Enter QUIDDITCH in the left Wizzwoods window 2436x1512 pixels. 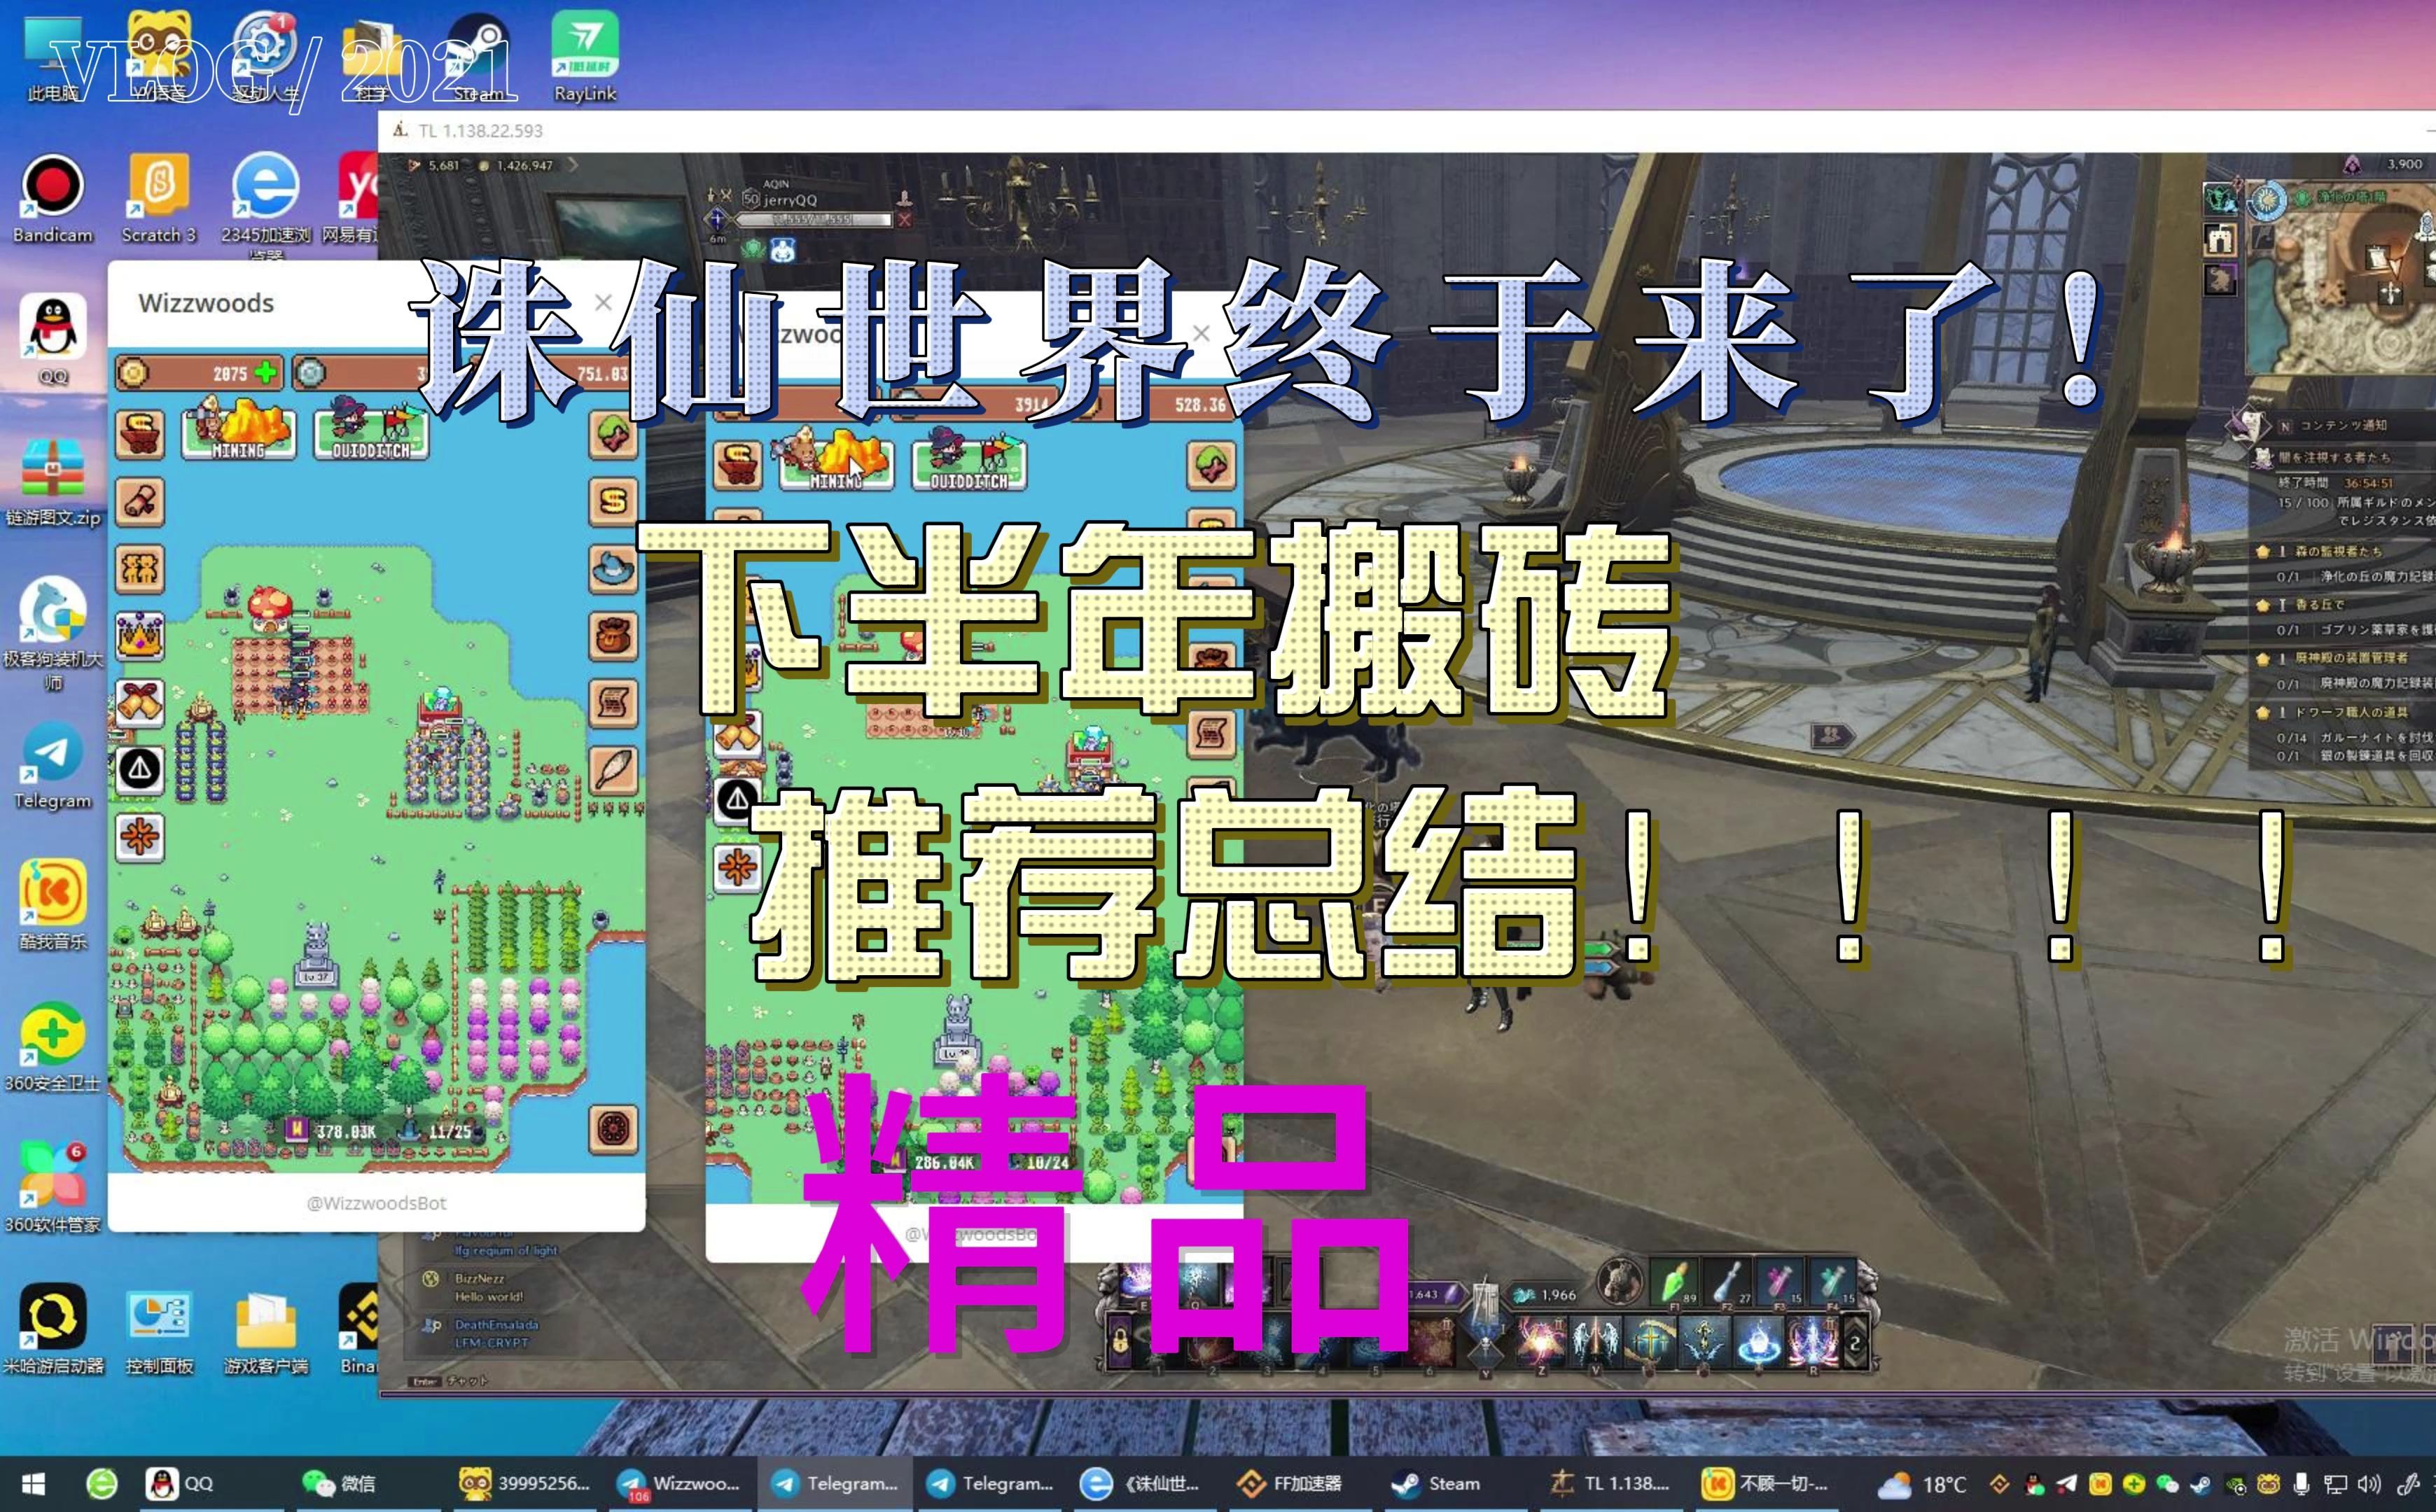point(371,430)
